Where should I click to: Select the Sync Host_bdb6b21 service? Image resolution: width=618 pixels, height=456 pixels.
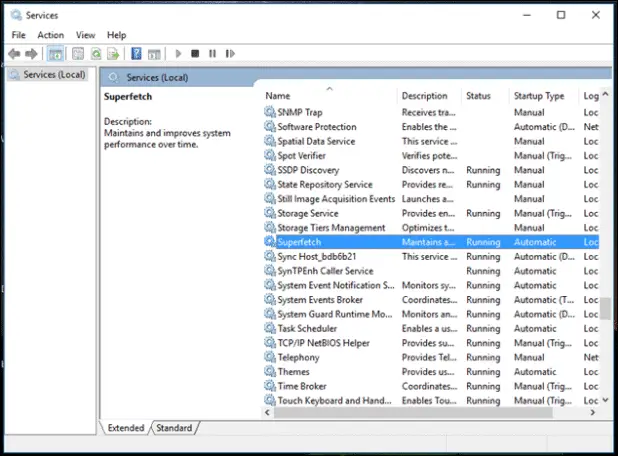coord(431,256)
